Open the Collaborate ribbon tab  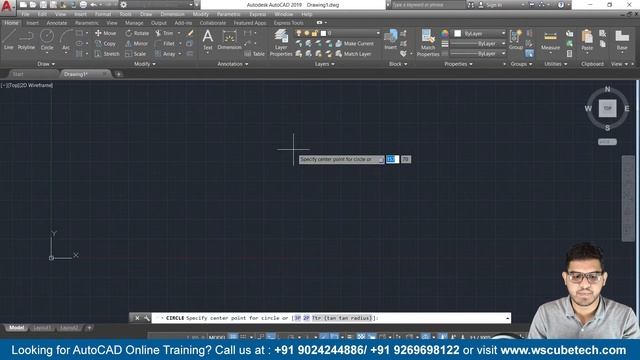pyautogui.click(x=213, y=23)
